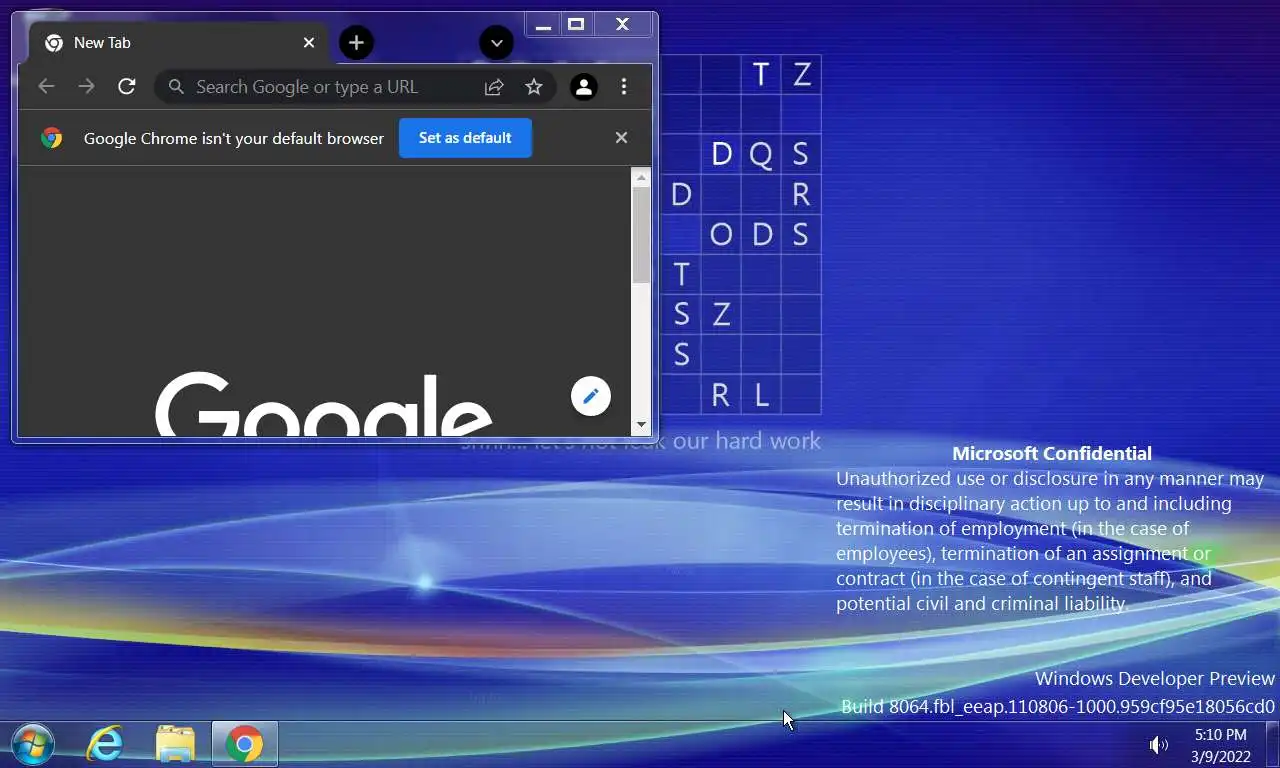Minimize the Chrome window

[543, 25]
